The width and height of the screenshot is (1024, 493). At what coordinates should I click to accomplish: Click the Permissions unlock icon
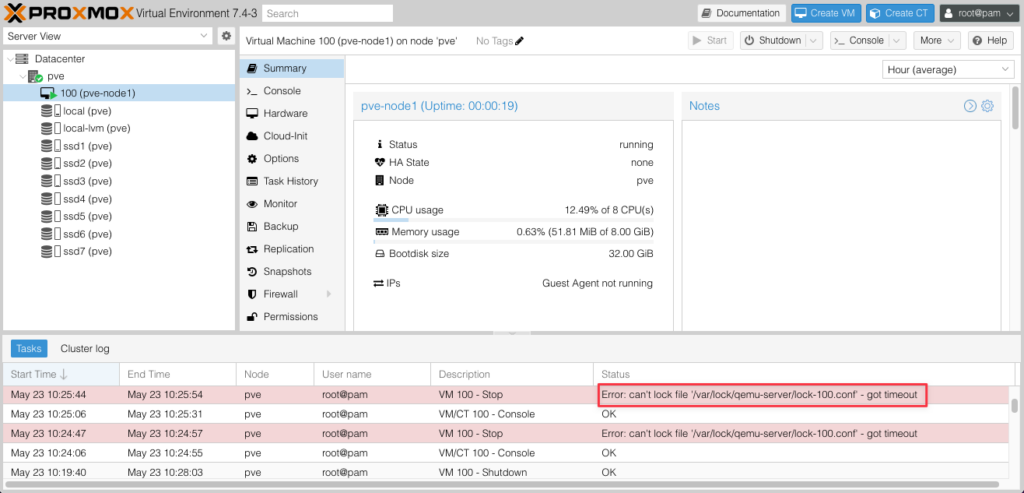point(251,317)
